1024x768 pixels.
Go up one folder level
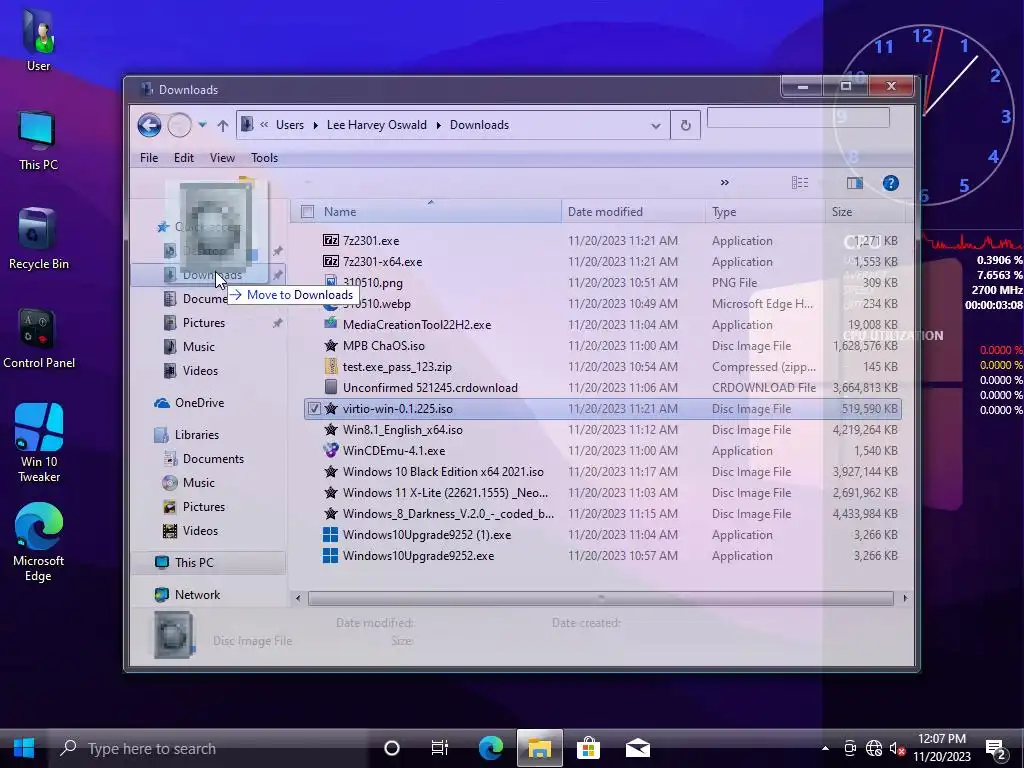pyautogui.click(x=223, y=125)
